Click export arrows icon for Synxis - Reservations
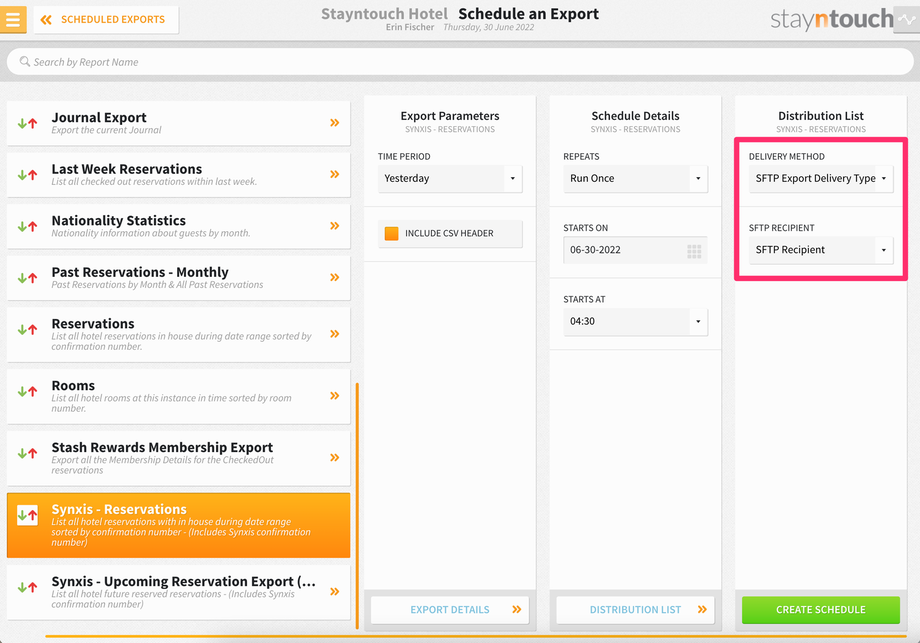920x643 pixels. click(x=28, y=515)
